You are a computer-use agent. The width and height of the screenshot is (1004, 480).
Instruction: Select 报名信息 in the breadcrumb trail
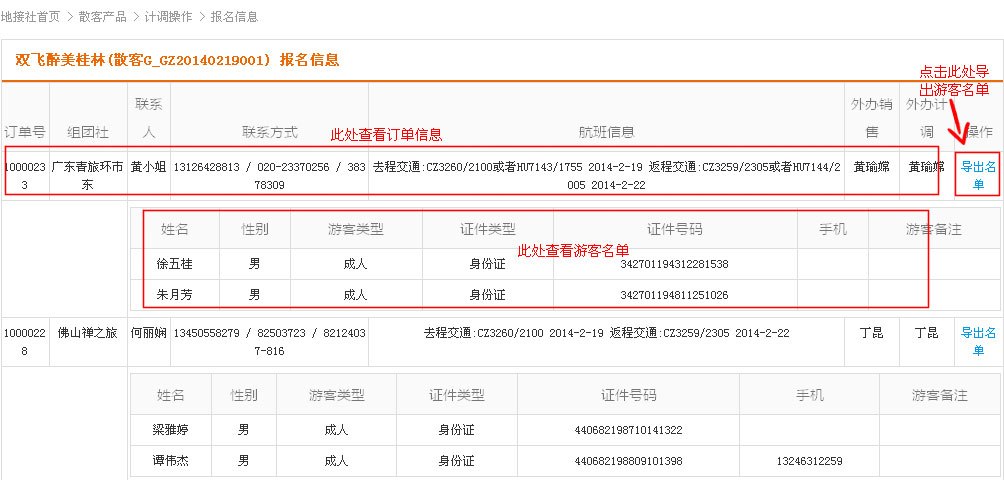(x=234, y=16)
